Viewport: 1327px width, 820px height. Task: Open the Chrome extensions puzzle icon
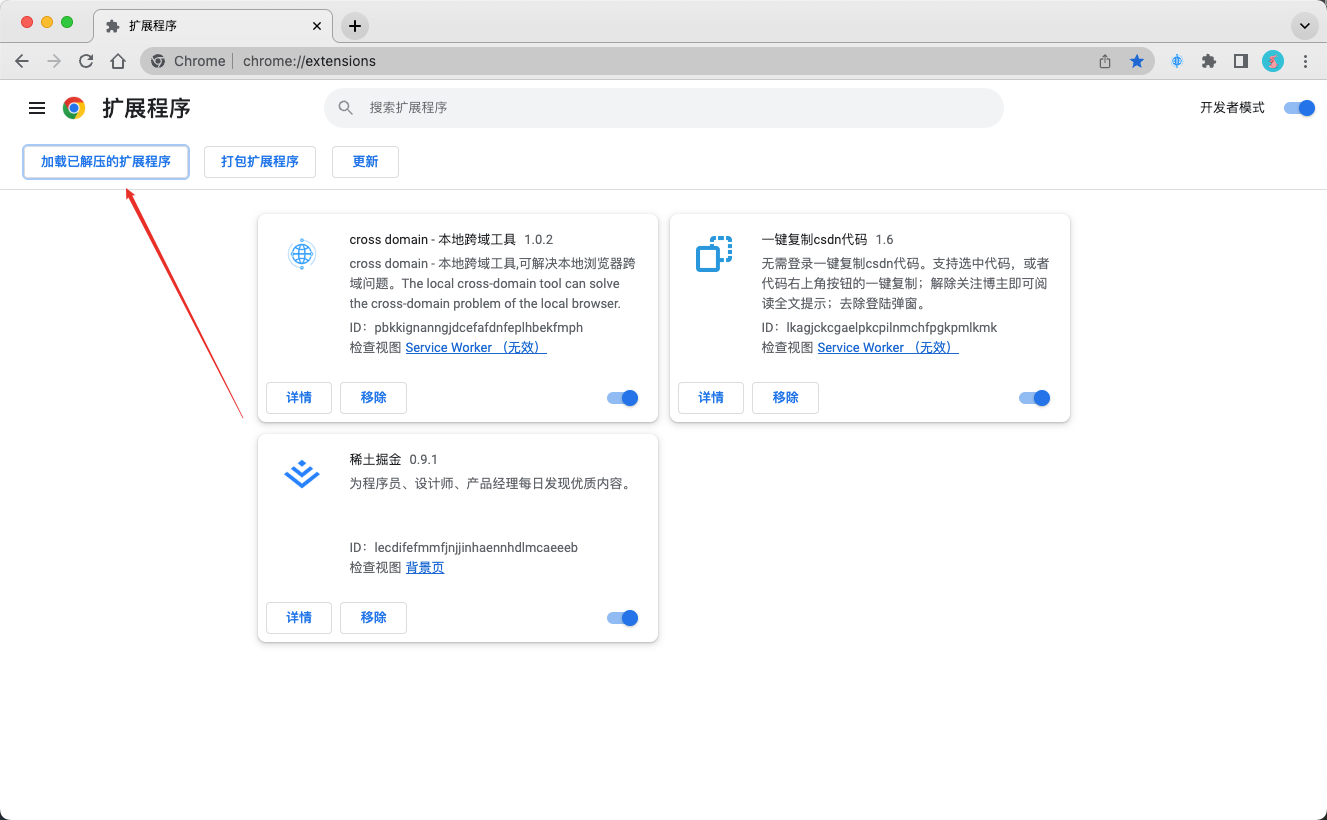click(x=1208, y=61)
